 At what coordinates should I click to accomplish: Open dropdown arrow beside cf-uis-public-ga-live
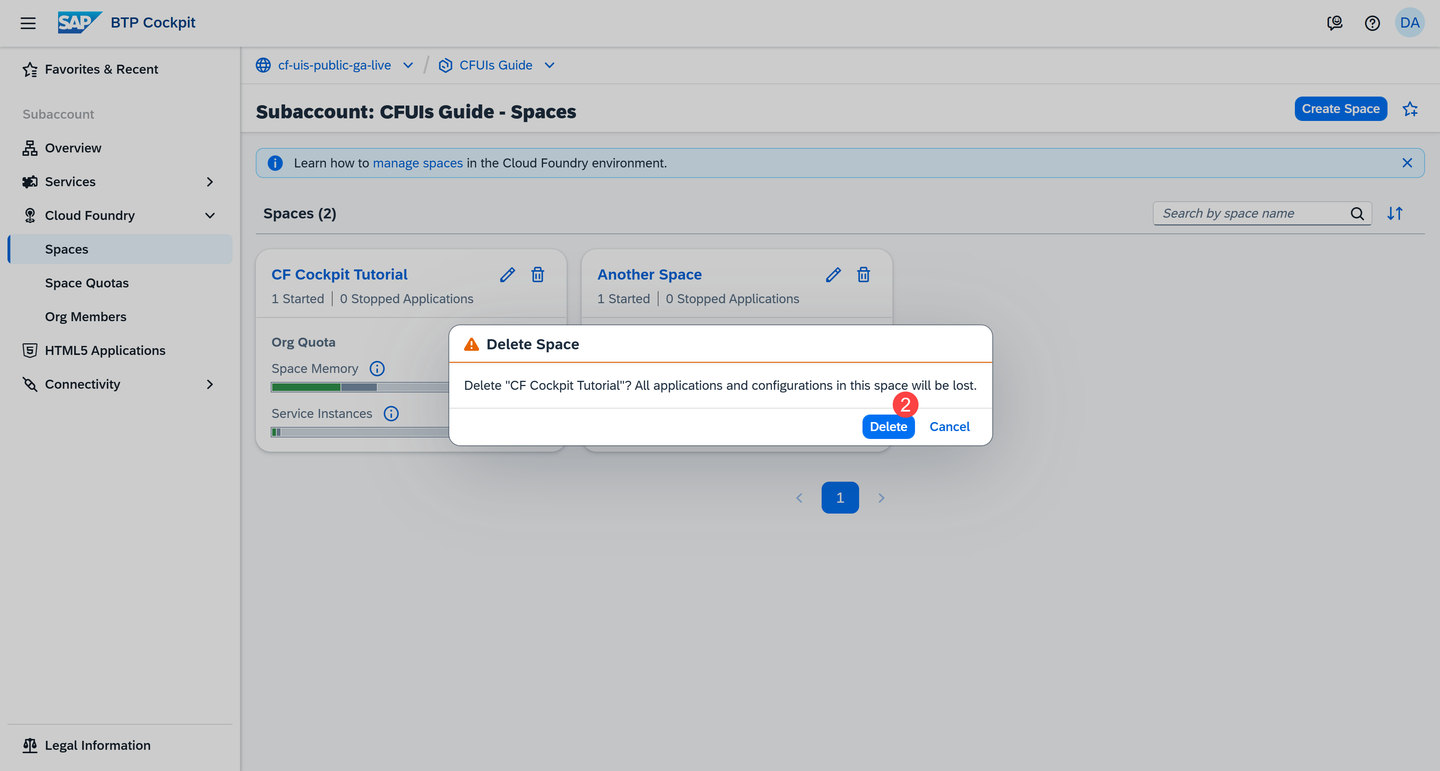[408, 66]
